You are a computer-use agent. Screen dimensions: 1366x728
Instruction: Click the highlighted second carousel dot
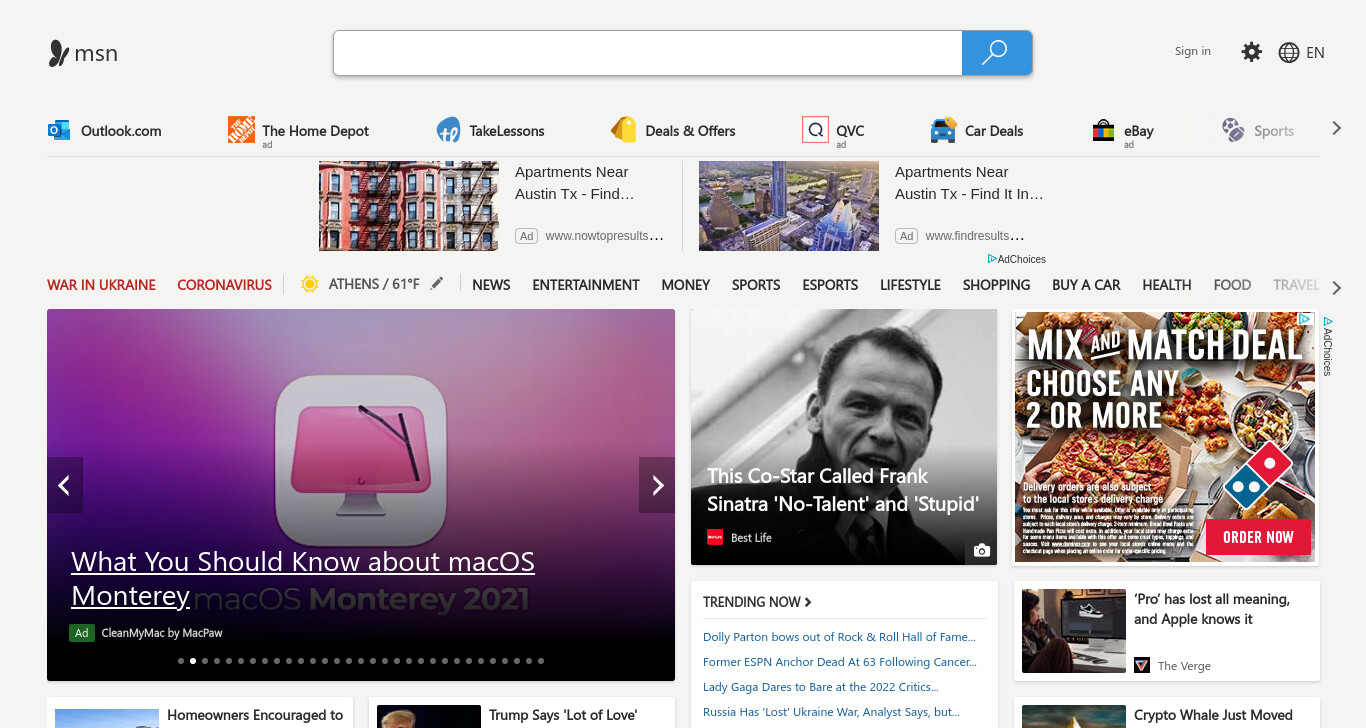coord(193,661)
